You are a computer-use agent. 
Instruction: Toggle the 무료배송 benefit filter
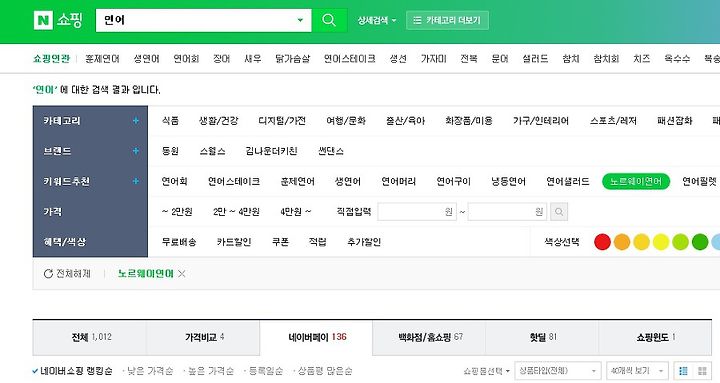tap(179, 242)
